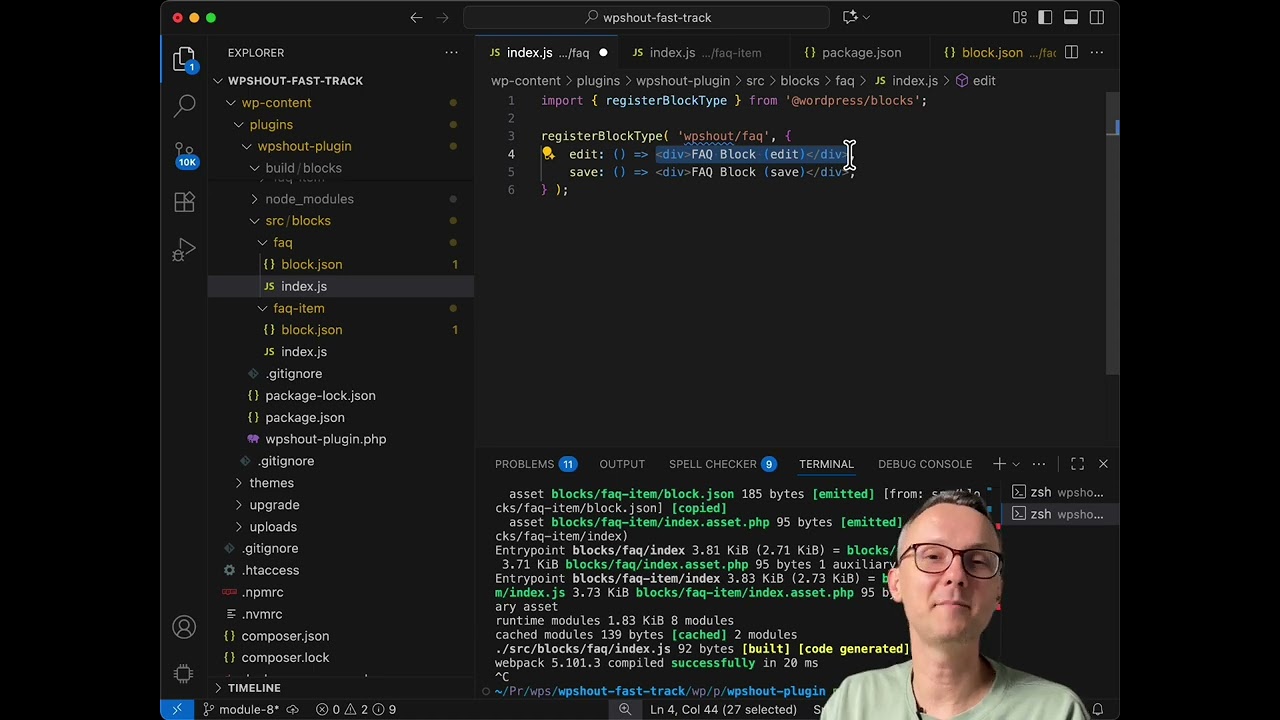
Task: Click the editor vertical scrollbar
Action: click(1114, 234)
